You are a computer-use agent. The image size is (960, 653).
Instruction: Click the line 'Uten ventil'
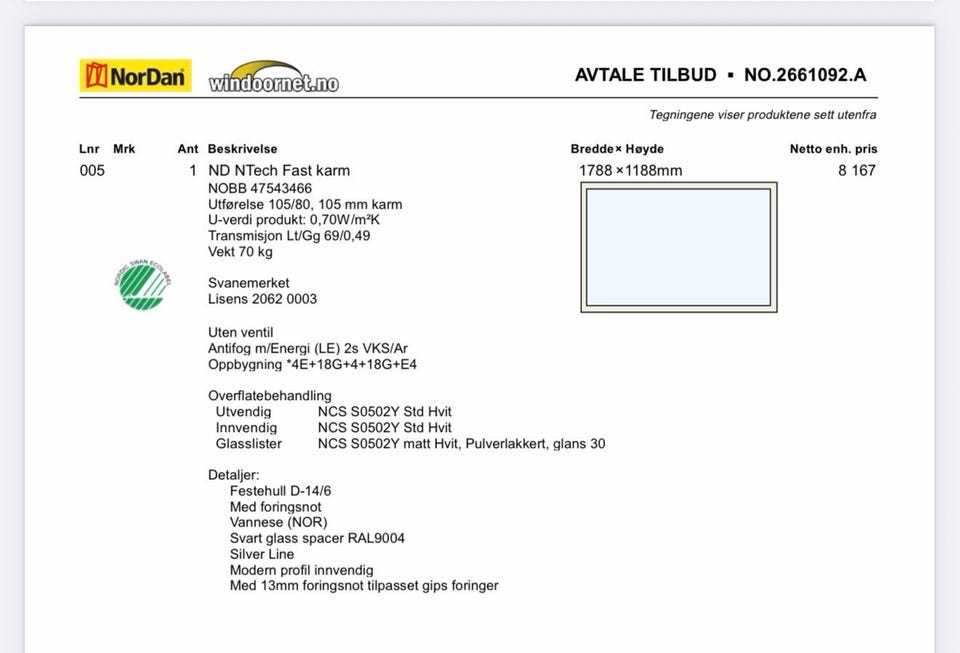pyautogui.click(x=241, y=332)
